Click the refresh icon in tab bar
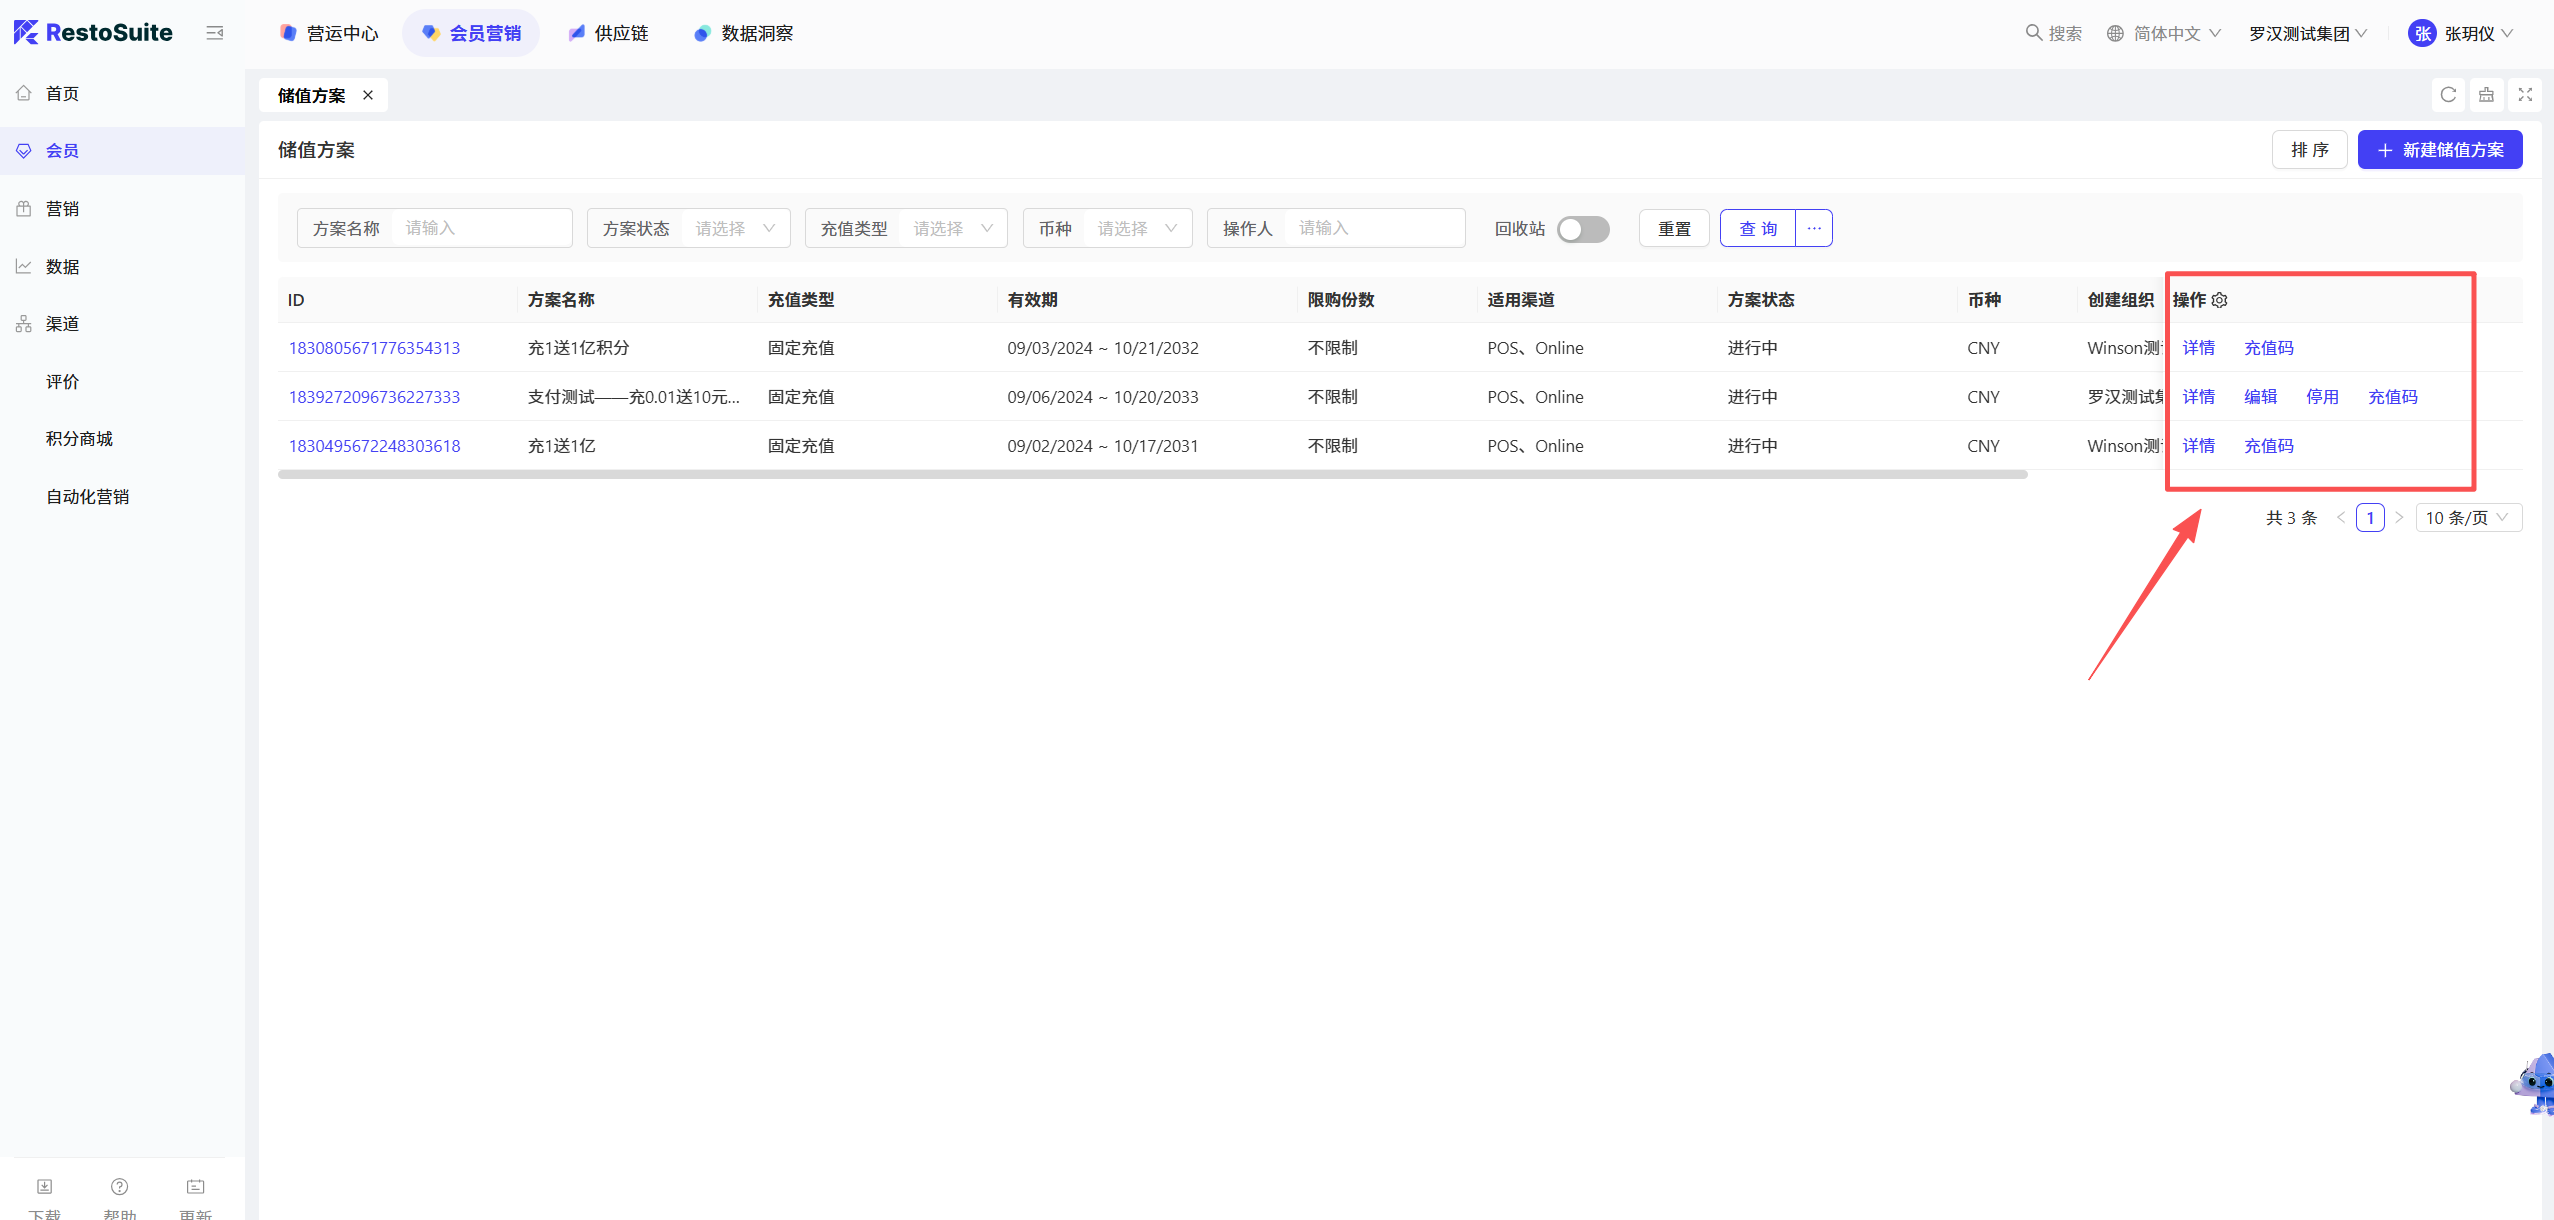This screenshot has width=2554, height=1220. point(2448,95)
